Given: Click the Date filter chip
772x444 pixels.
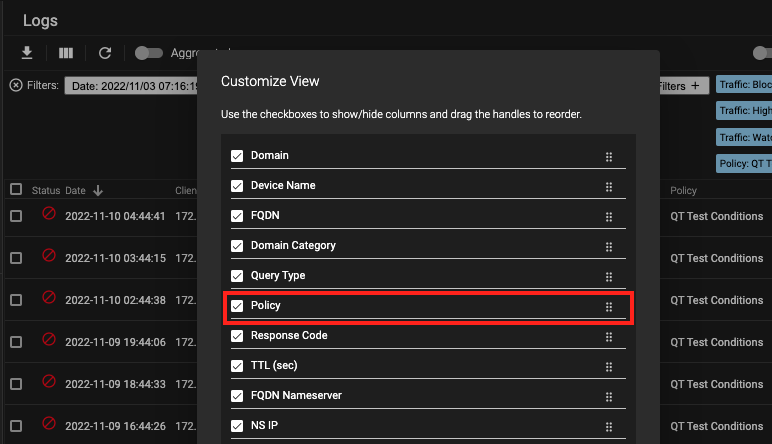Looking at the screenshot, I should pyautogui.click(x=130, y=86).
